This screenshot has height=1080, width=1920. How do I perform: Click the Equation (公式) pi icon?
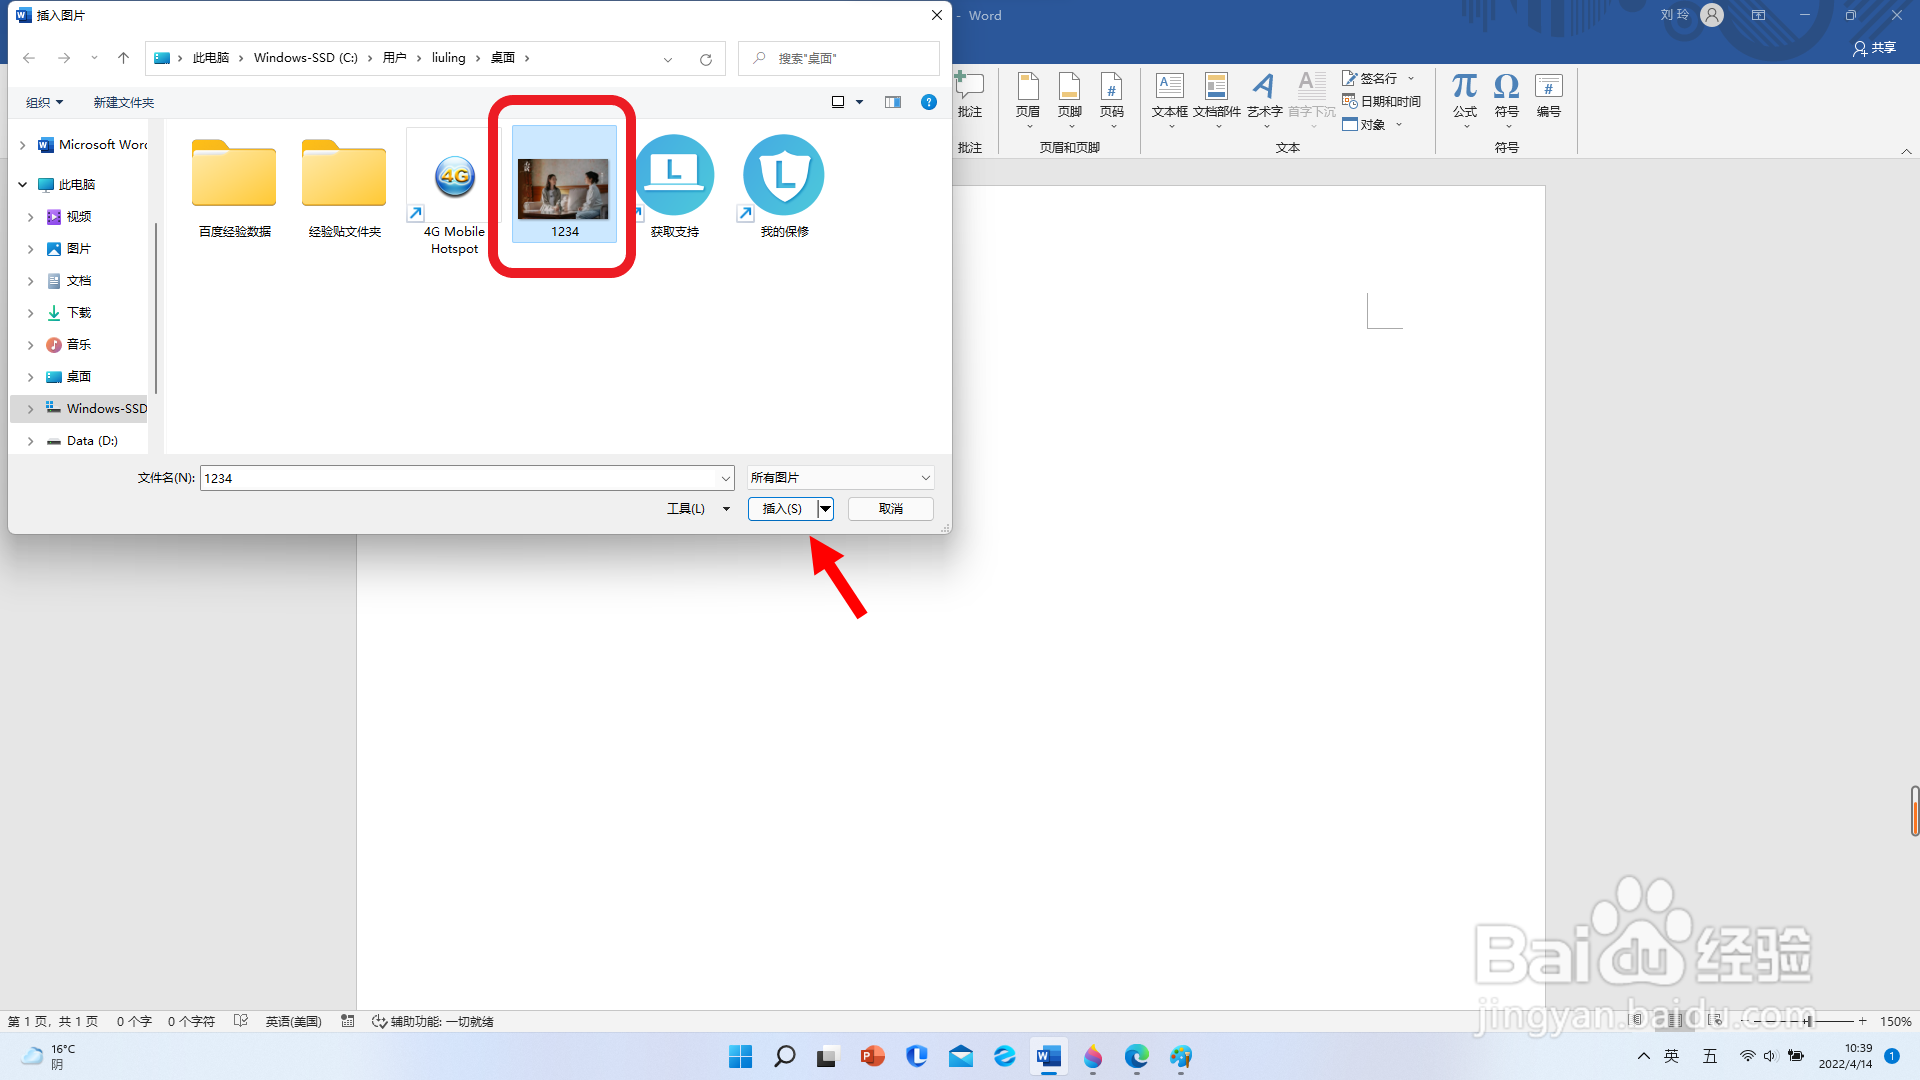(1465, 88)
